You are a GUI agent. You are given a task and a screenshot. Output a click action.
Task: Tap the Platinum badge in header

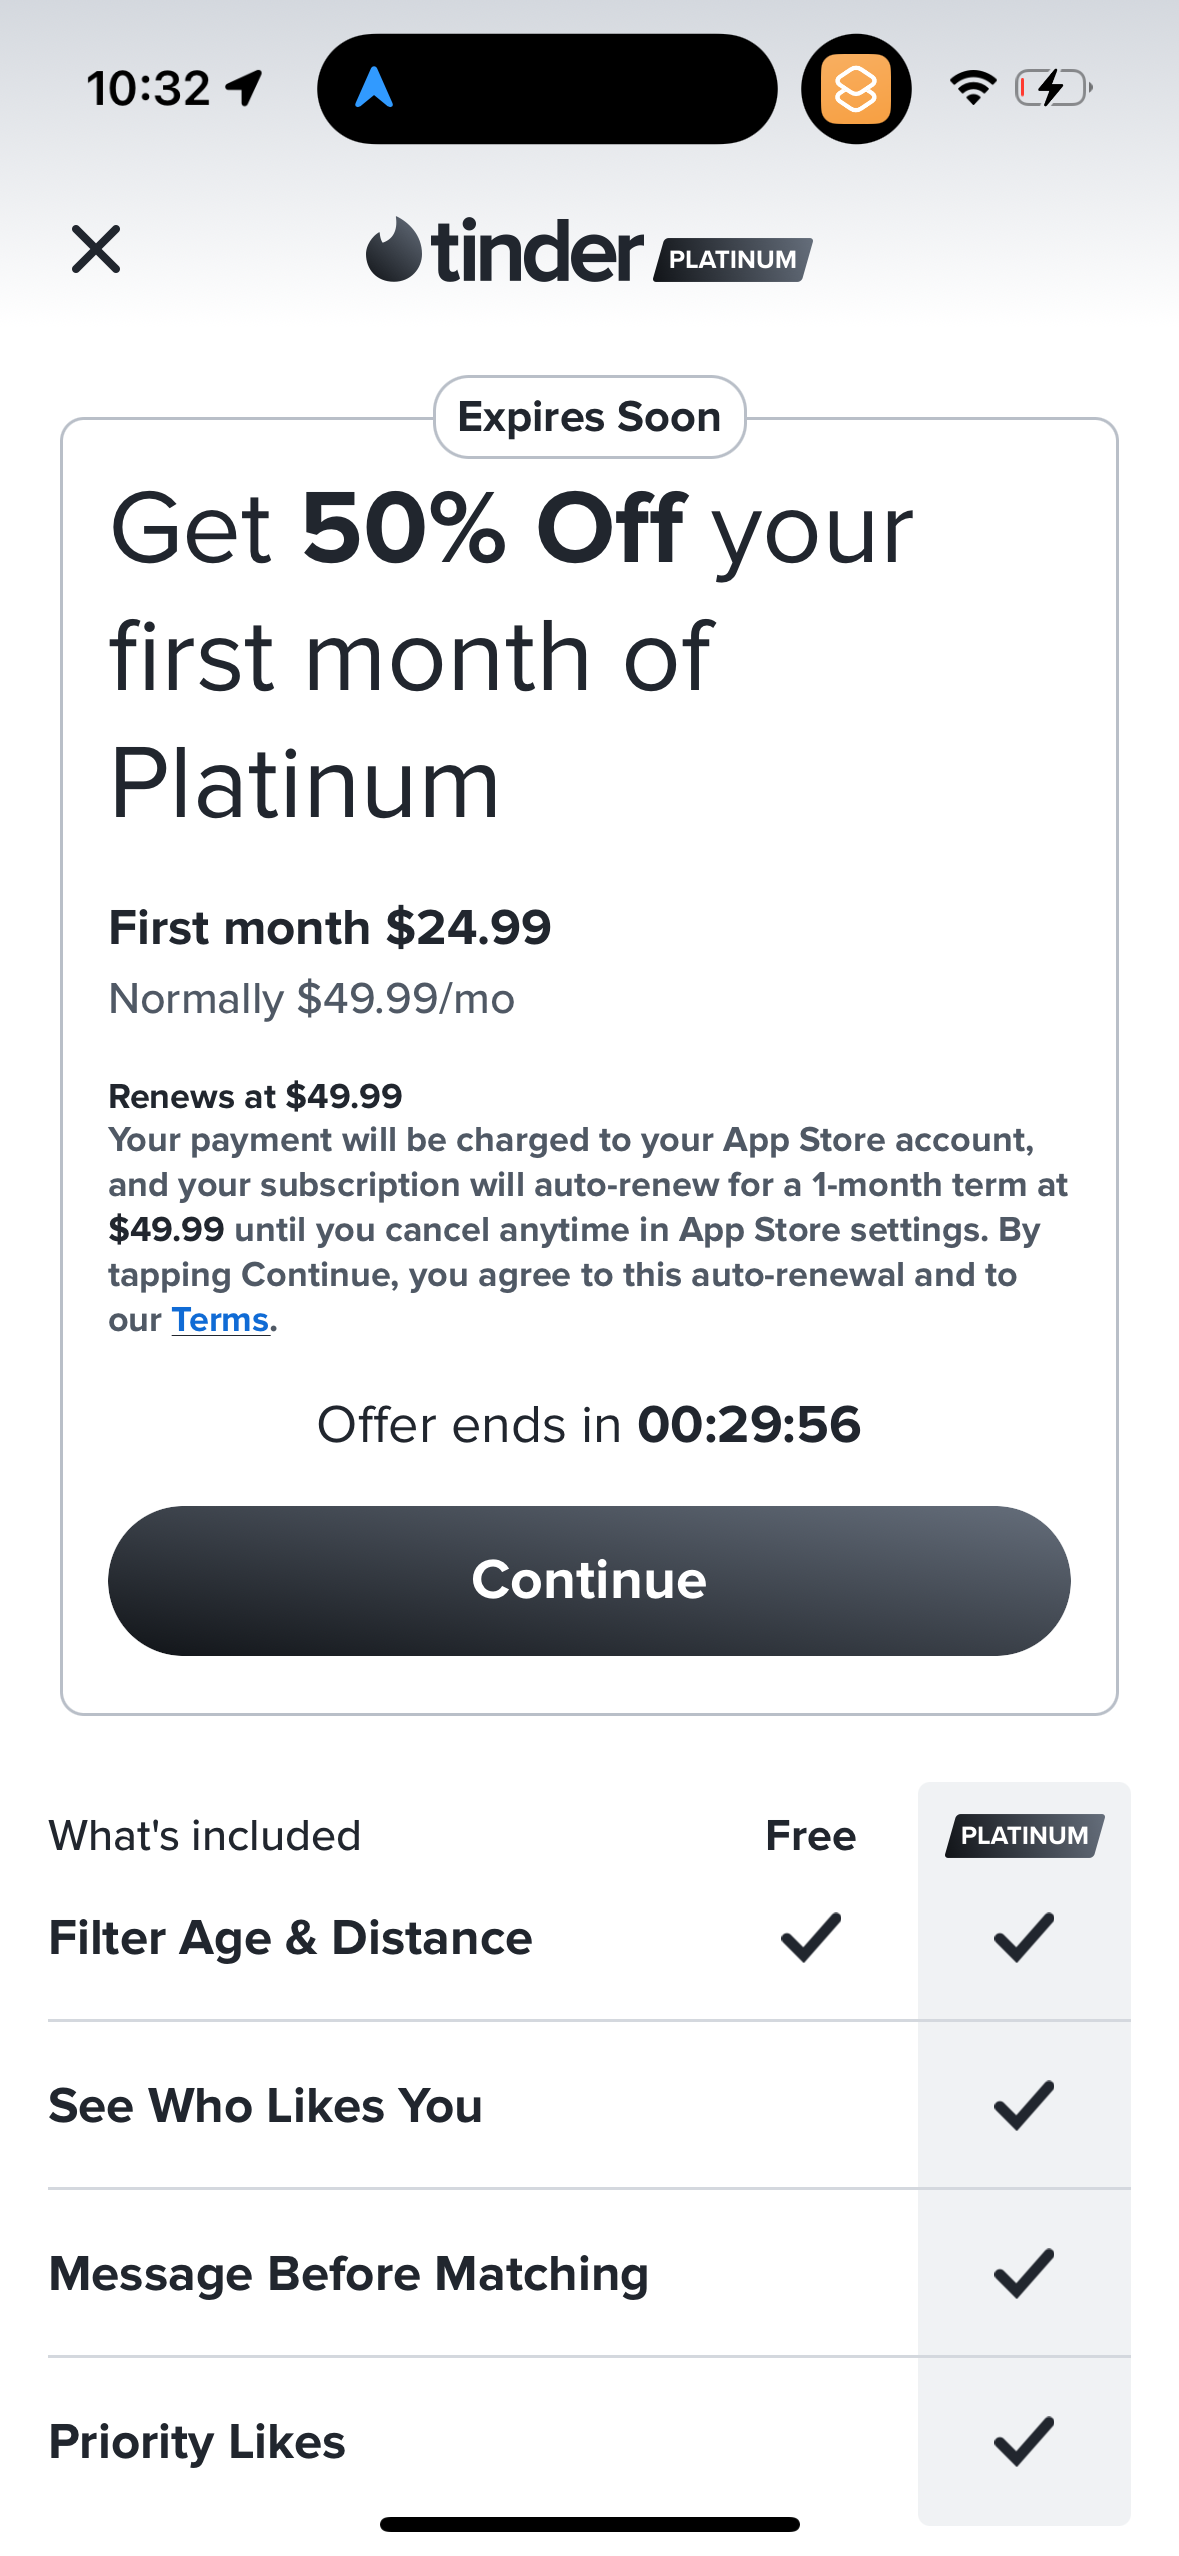click(733, 260)
